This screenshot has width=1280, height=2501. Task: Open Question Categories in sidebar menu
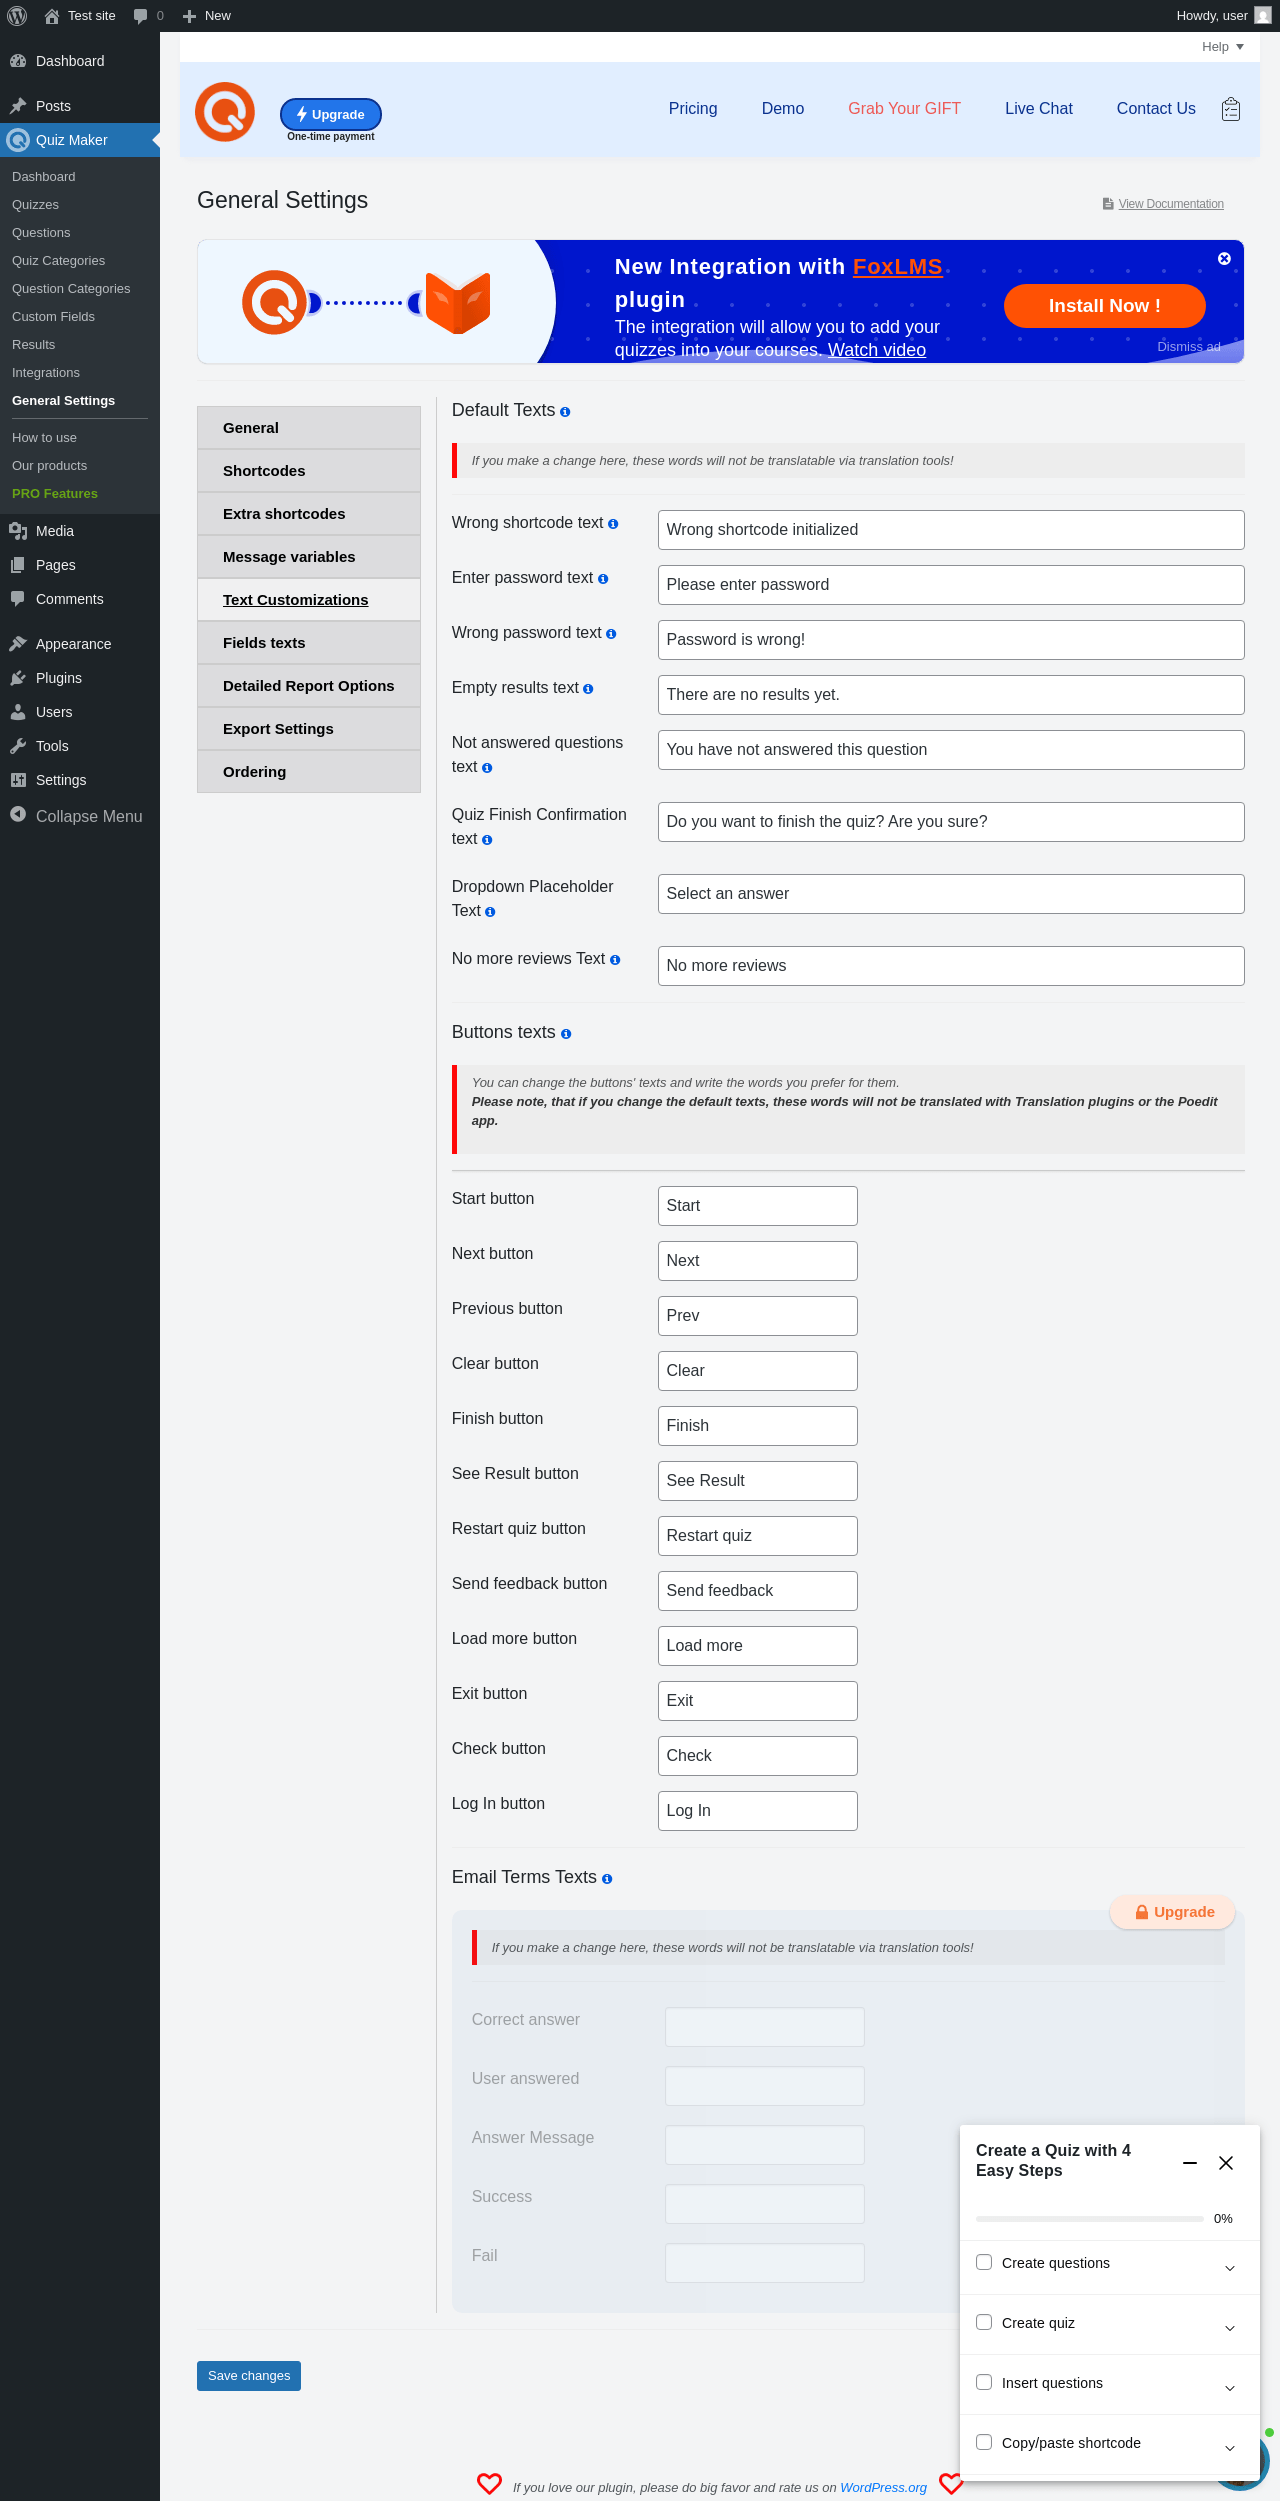point(71,289)
